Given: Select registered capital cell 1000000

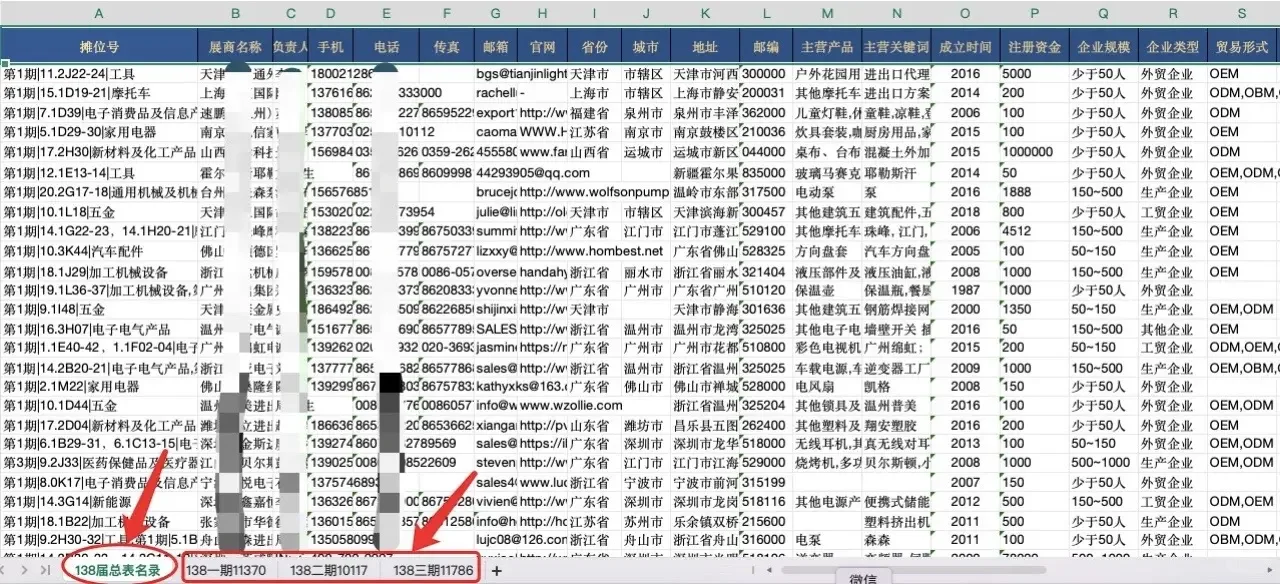Looking at the screenshot, I should [1034, 153].
